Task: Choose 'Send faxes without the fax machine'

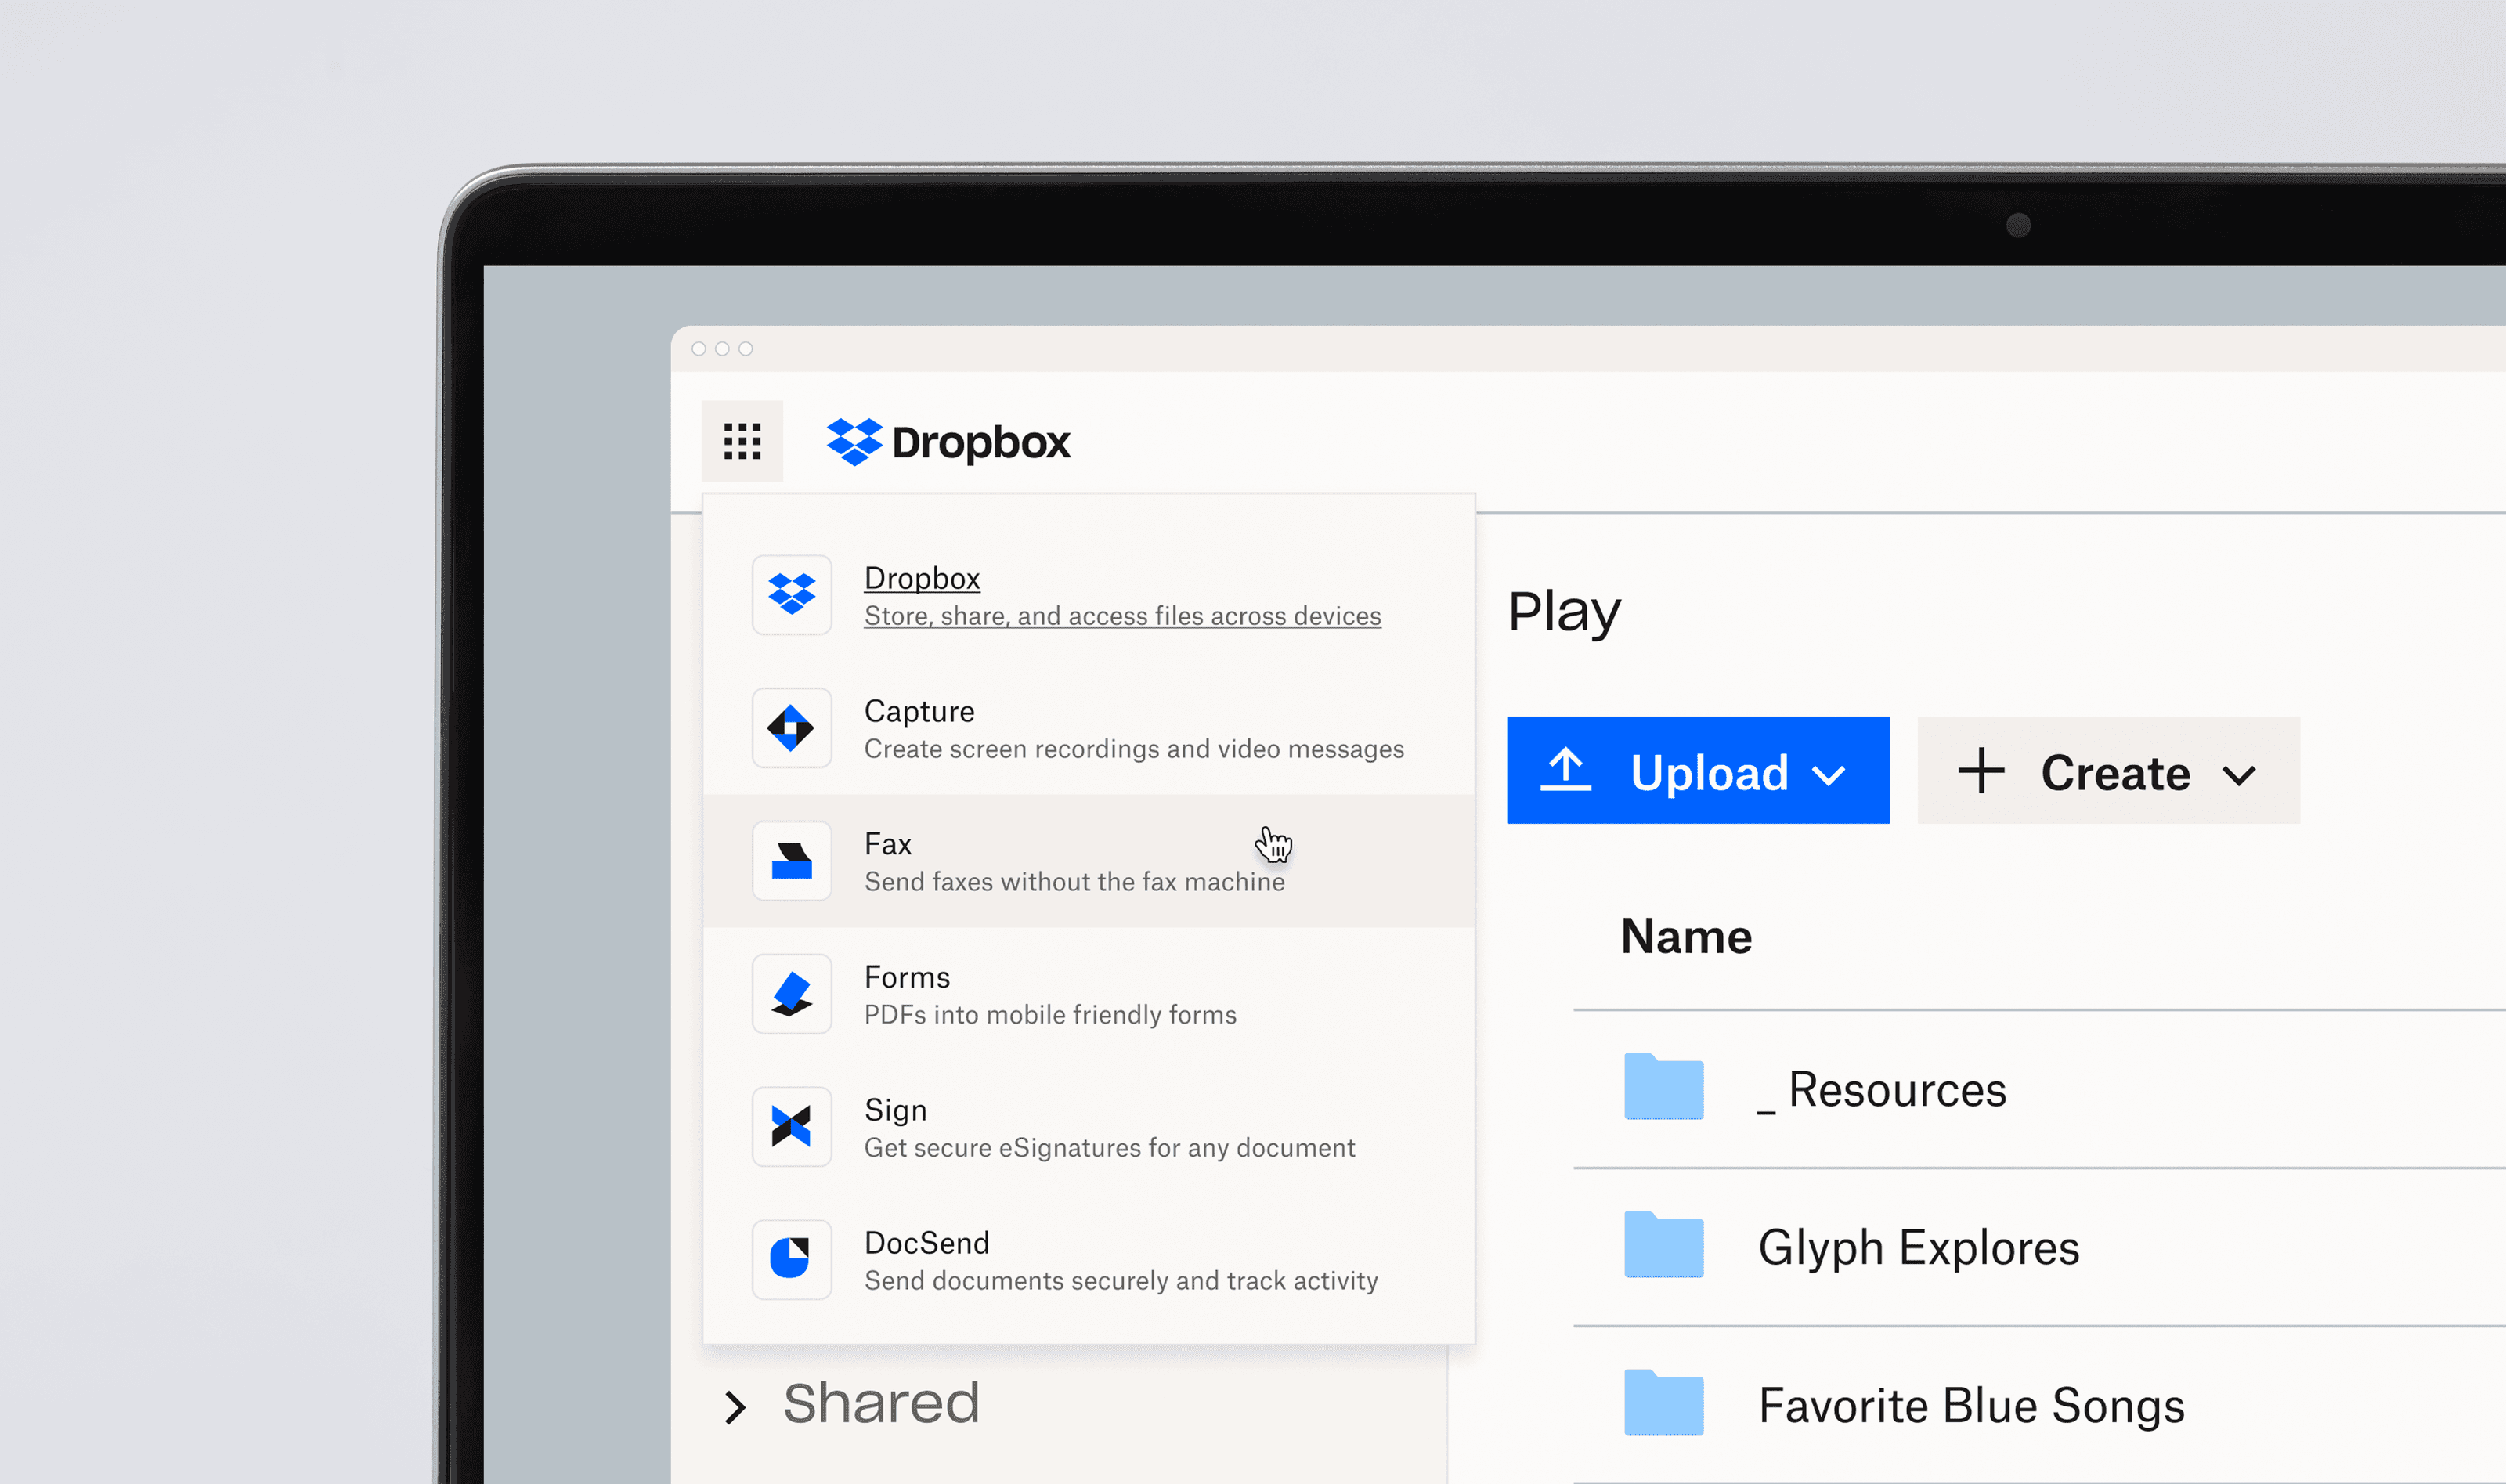Action: (x=1074, y=882)
